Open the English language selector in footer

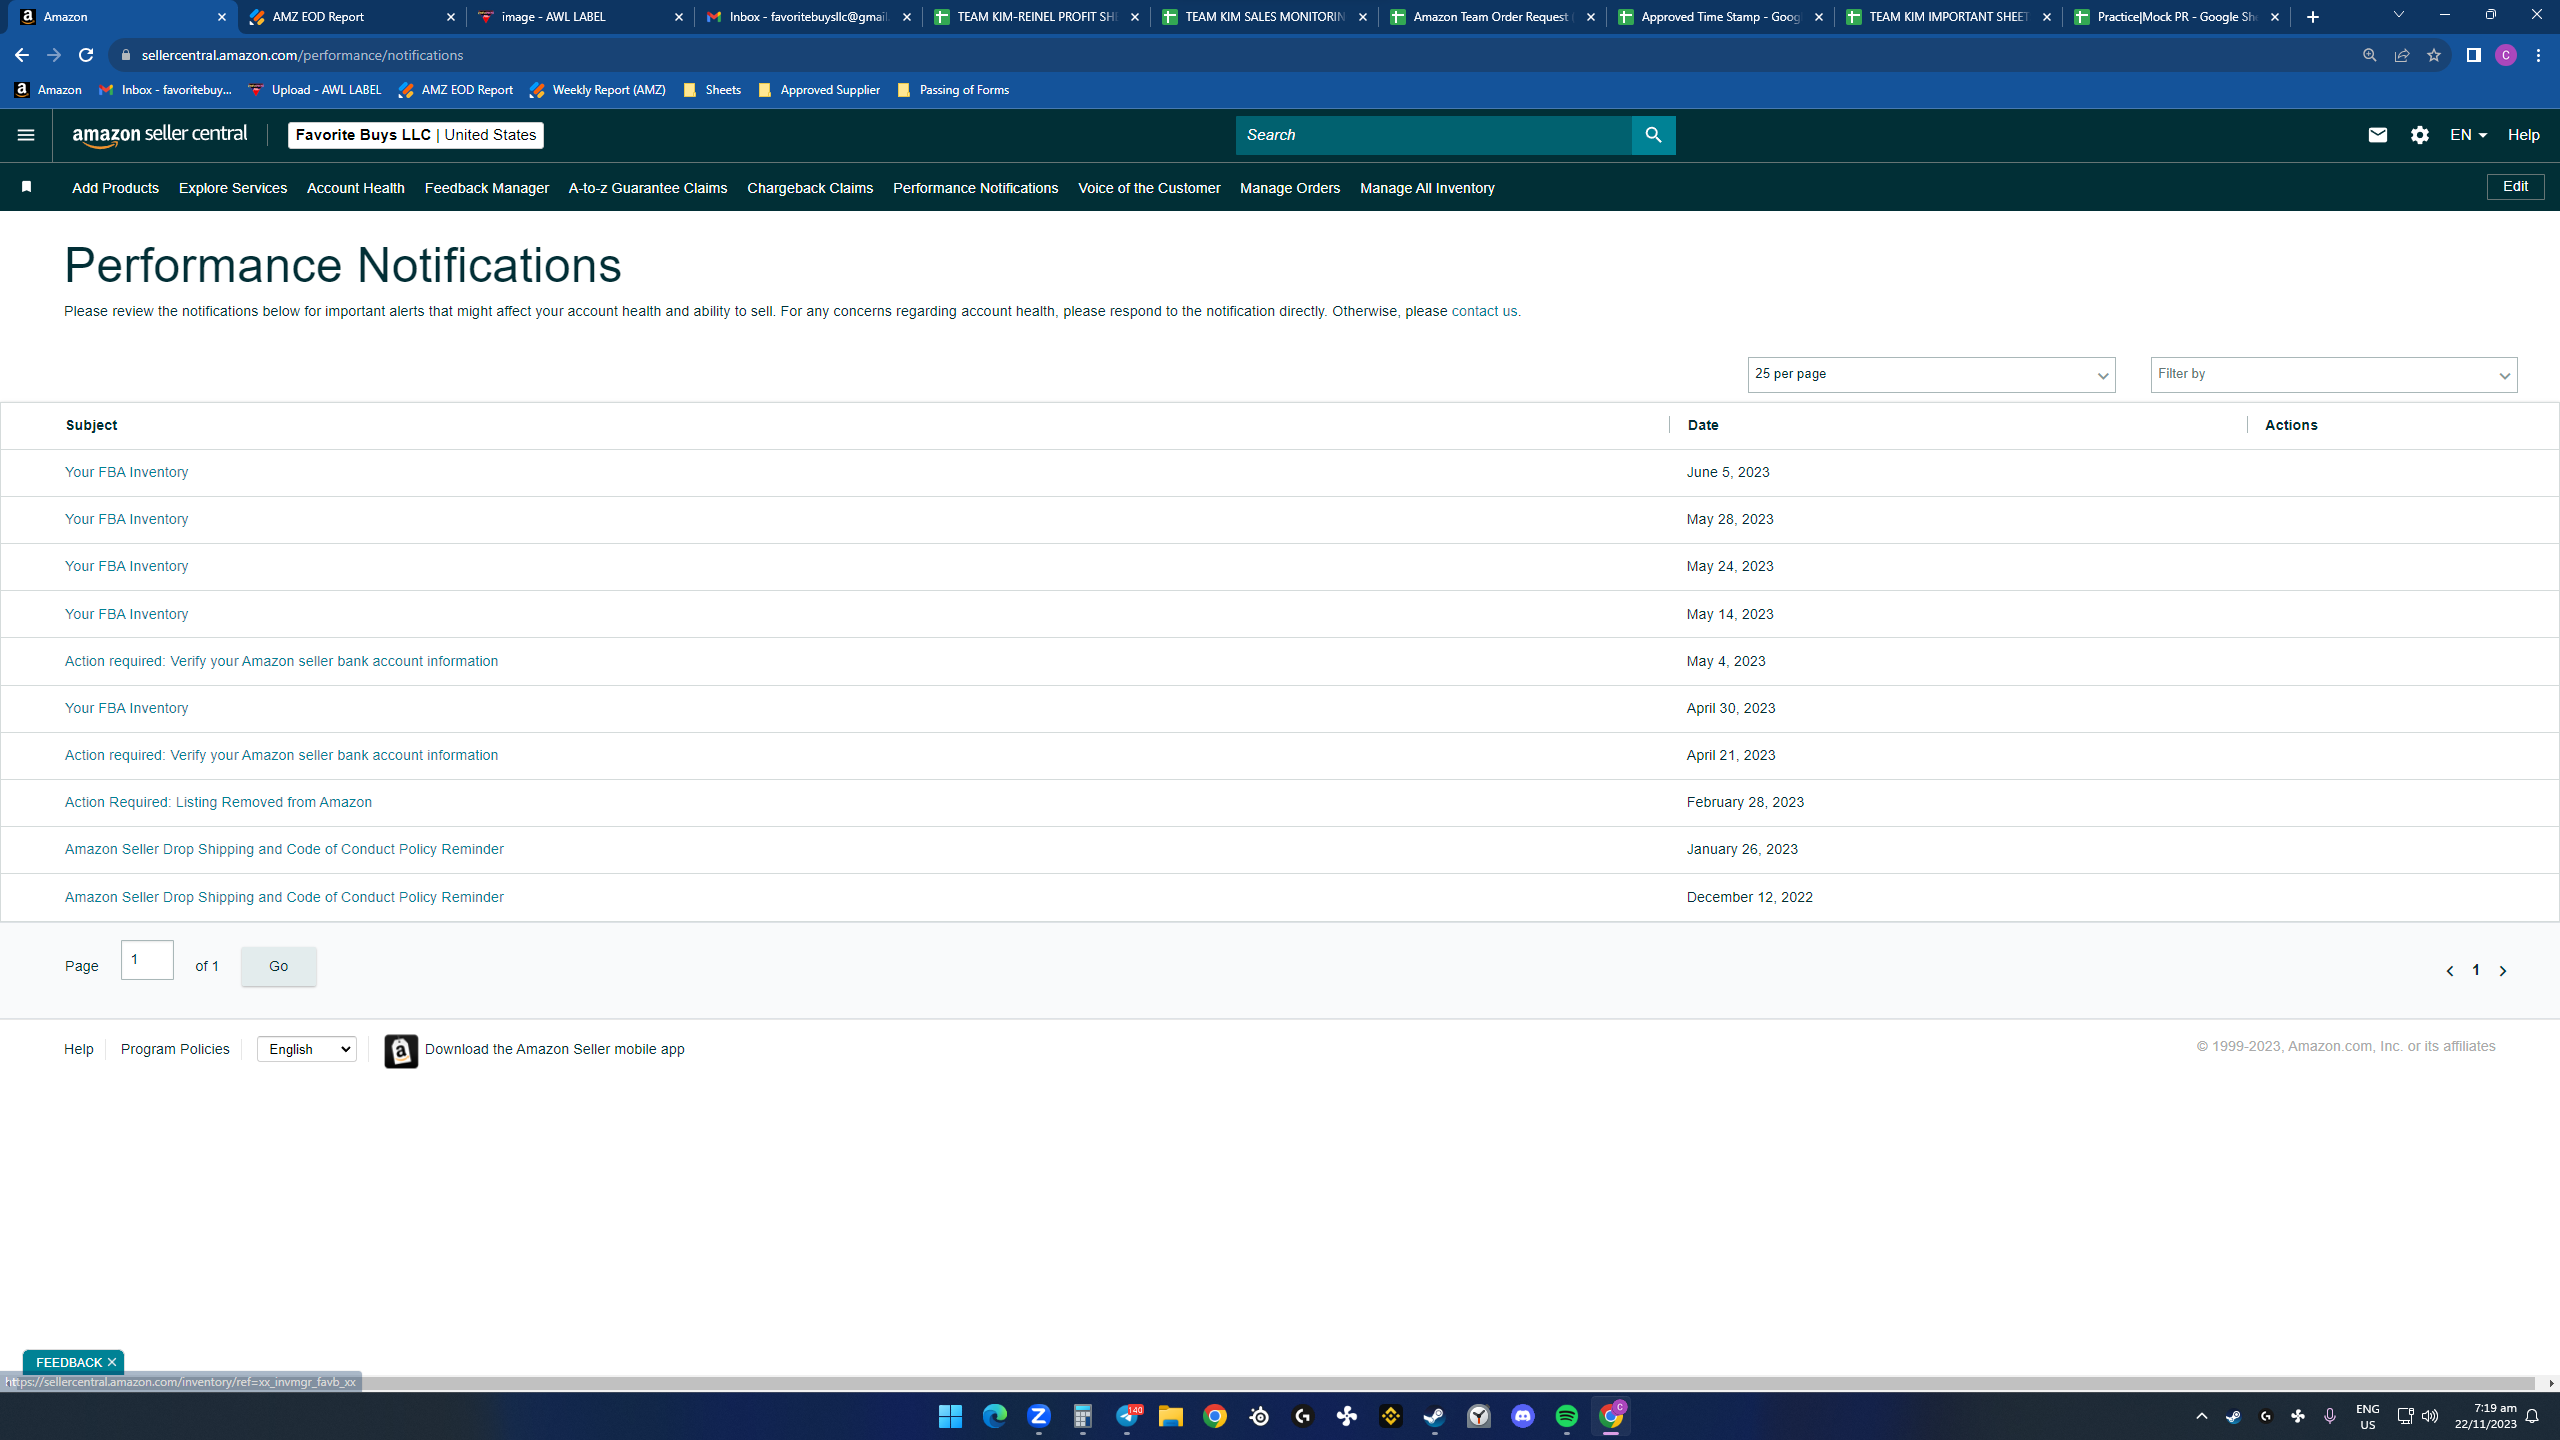coord(307,1049)
